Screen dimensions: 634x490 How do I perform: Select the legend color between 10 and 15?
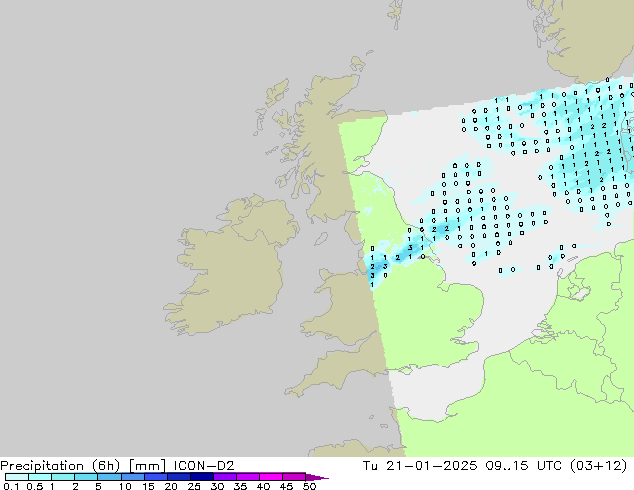(133, 477)
